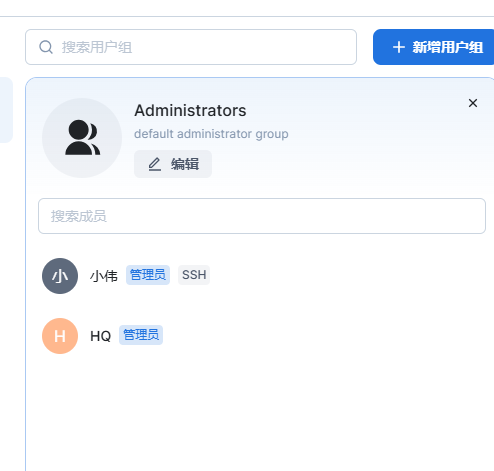Image resolution: width=494 pixels, height=471 pixels.
Task: Click the highlighted item in the left sidebar
Action: [x=6, y=110]
